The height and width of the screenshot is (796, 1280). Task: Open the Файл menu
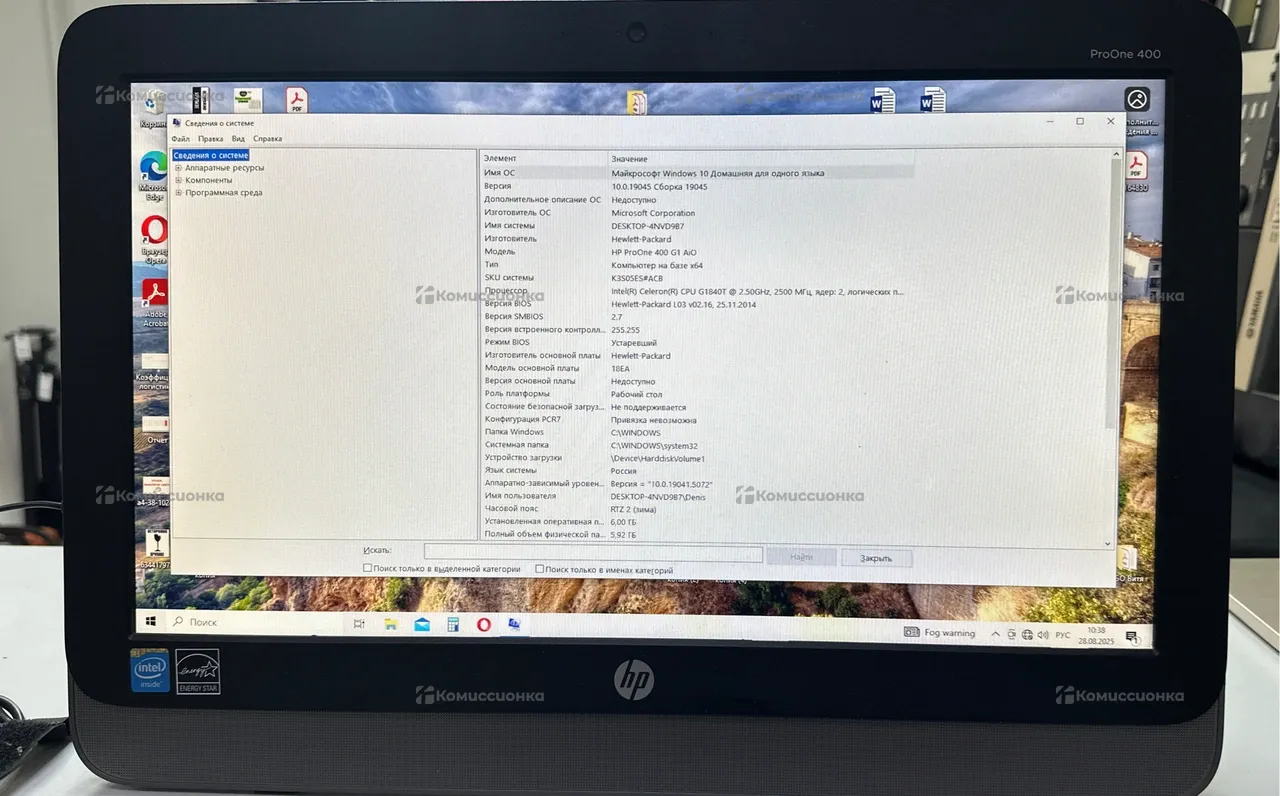pyautogui.click(x=180, y=139)
